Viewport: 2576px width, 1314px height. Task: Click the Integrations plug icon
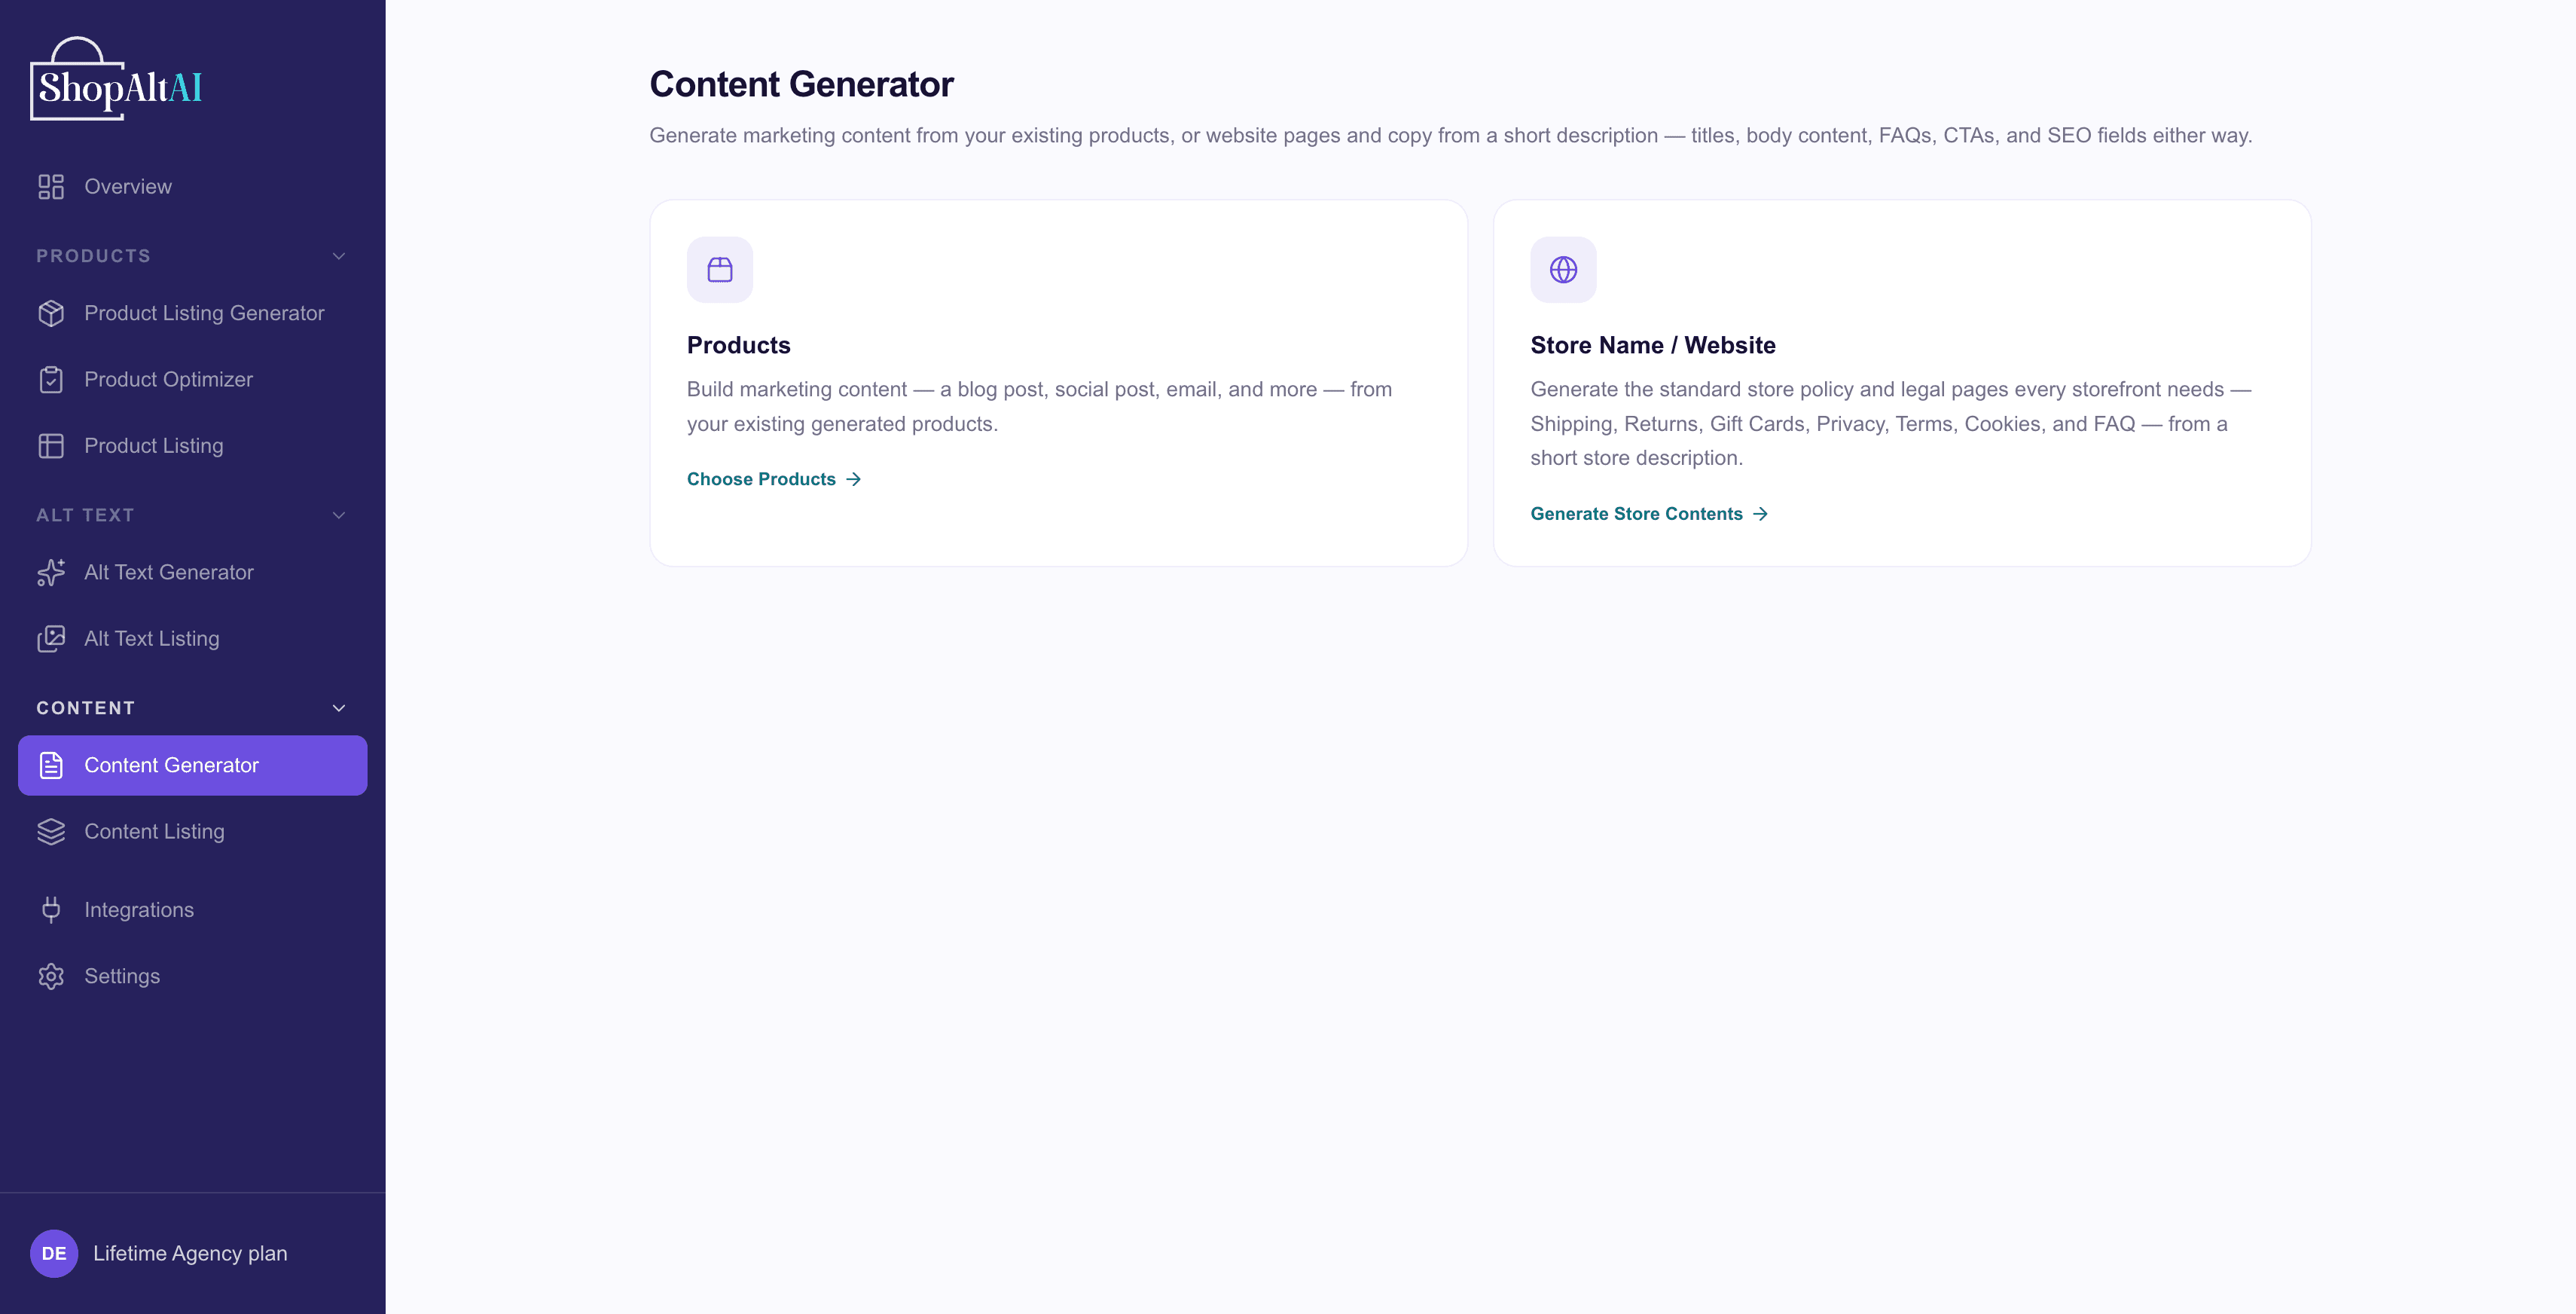(51, 910)
